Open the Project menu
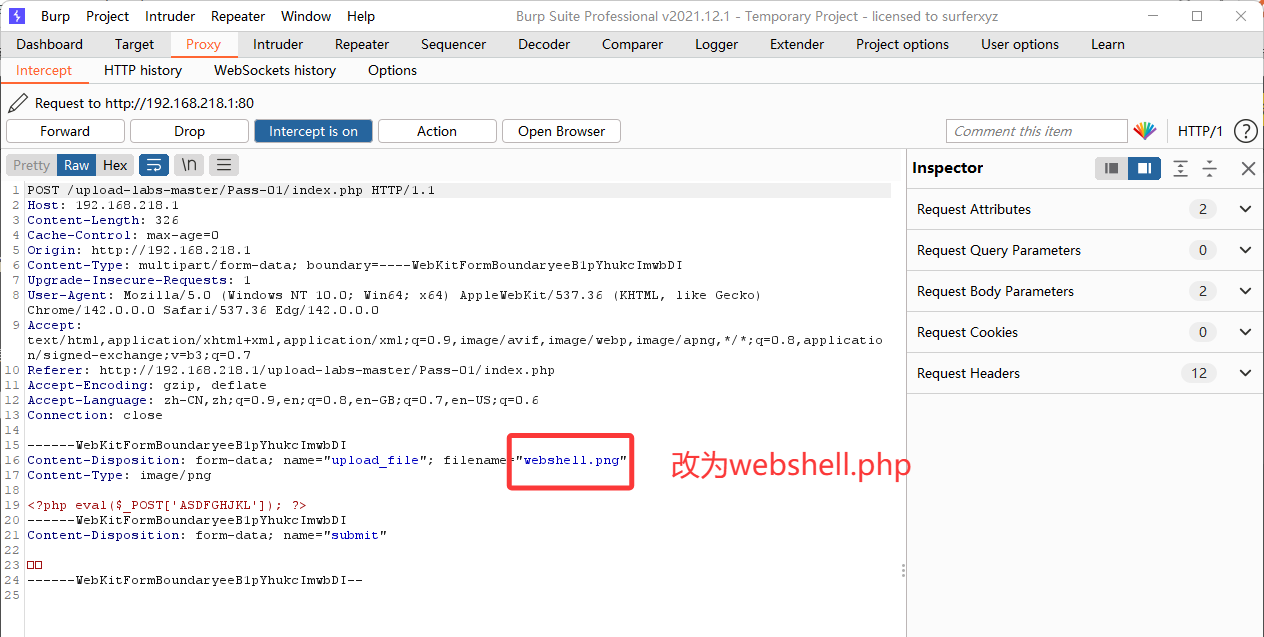 click(107, 16)
